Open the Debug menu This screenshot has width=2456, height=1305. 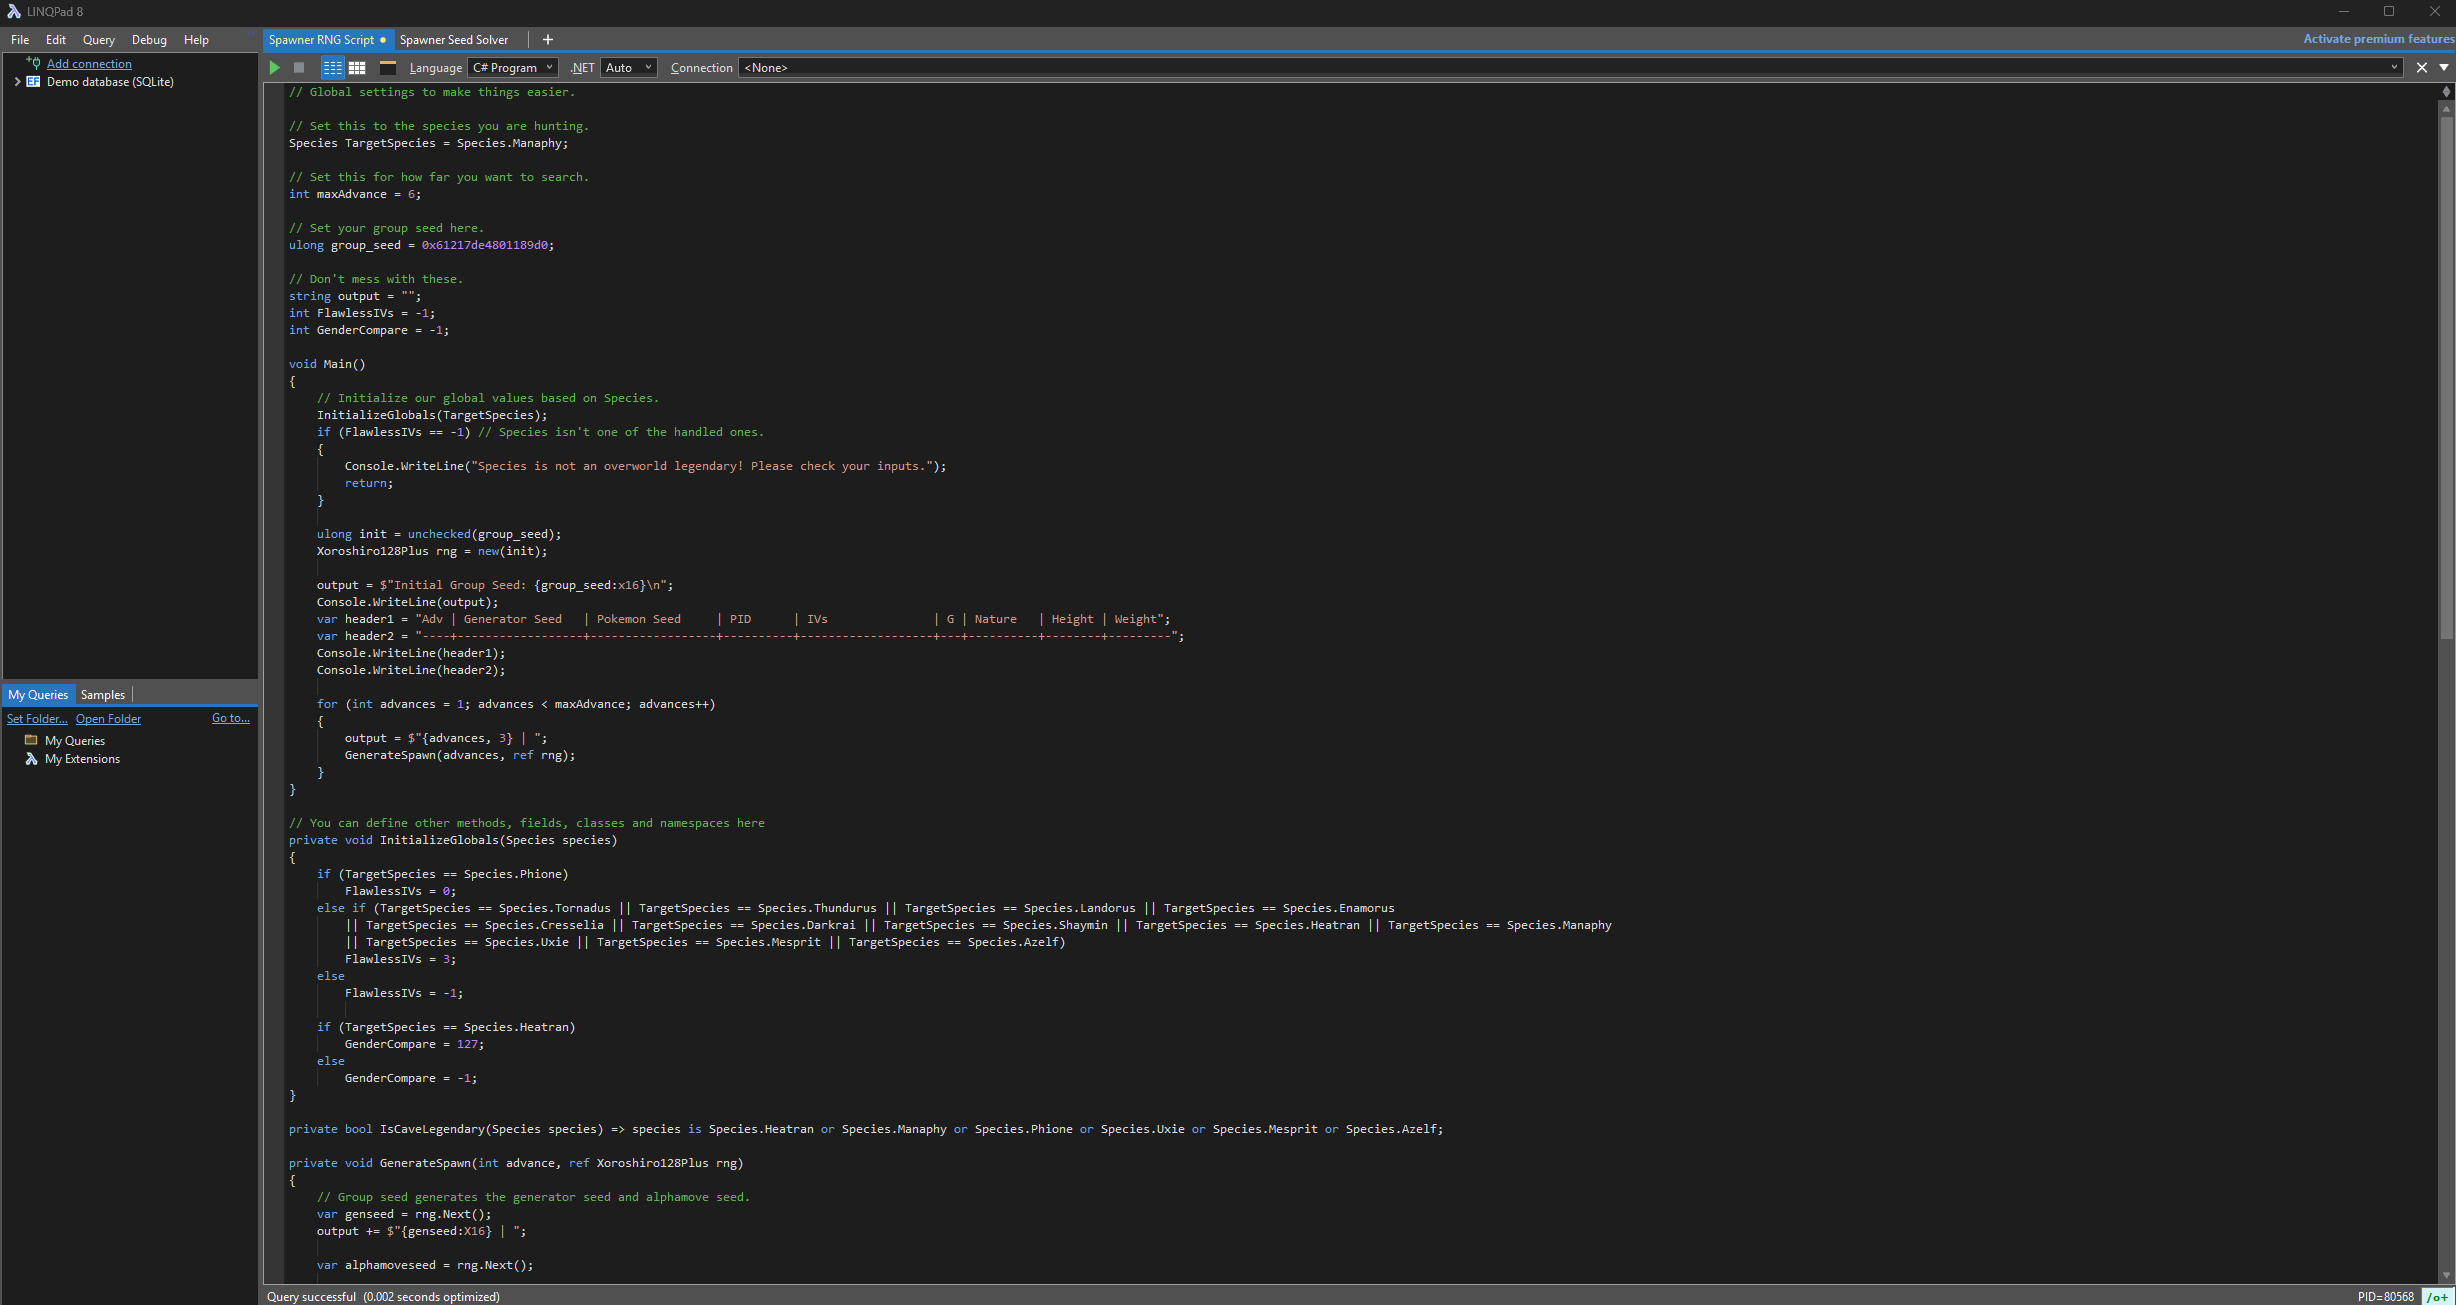click(x=149, y=40)
